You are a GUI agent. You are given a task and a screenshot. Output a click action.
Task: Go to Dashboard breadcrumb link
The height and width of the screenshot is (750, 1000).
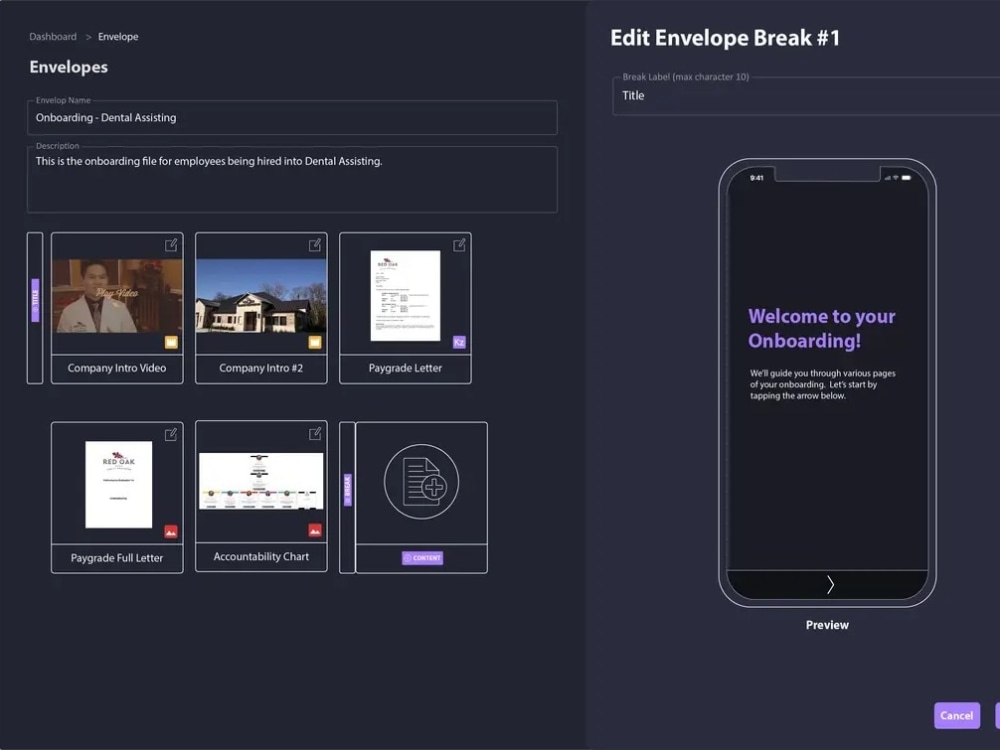pyautogui.click(x=53, y=37)
